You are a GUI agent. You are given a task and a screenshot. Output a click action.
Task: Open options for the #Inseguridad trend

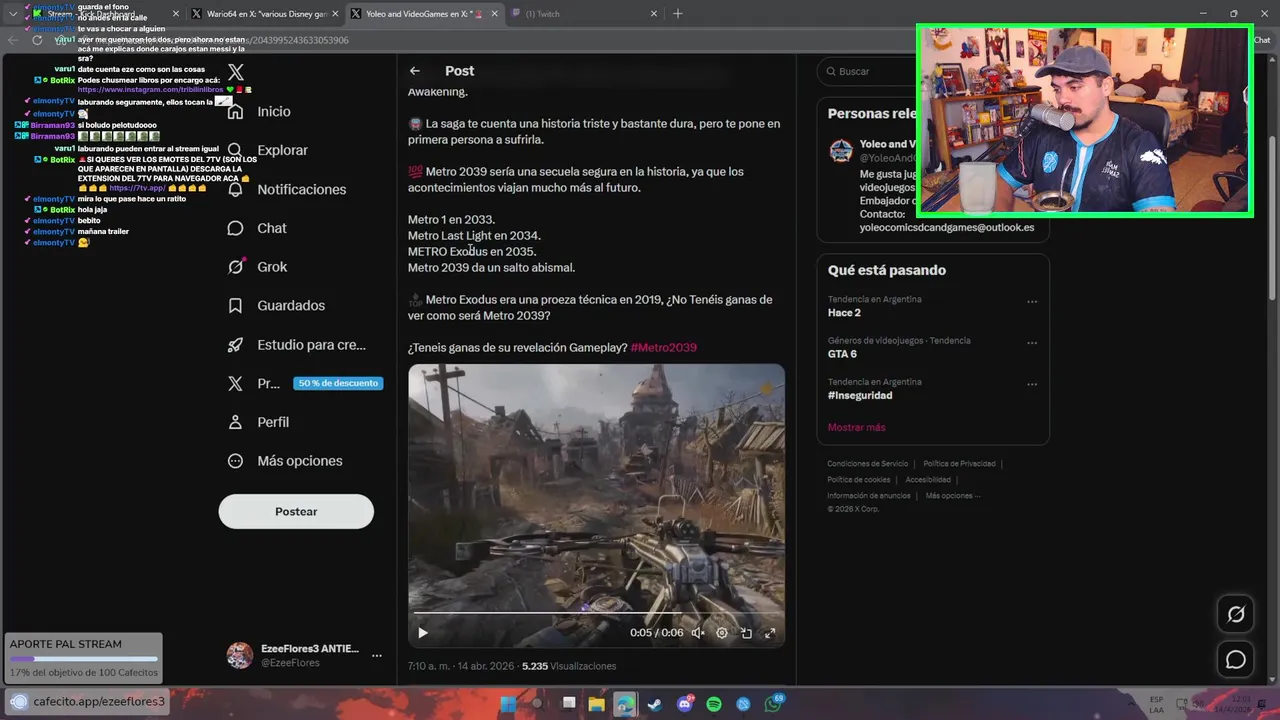[x=1032, y=384]
